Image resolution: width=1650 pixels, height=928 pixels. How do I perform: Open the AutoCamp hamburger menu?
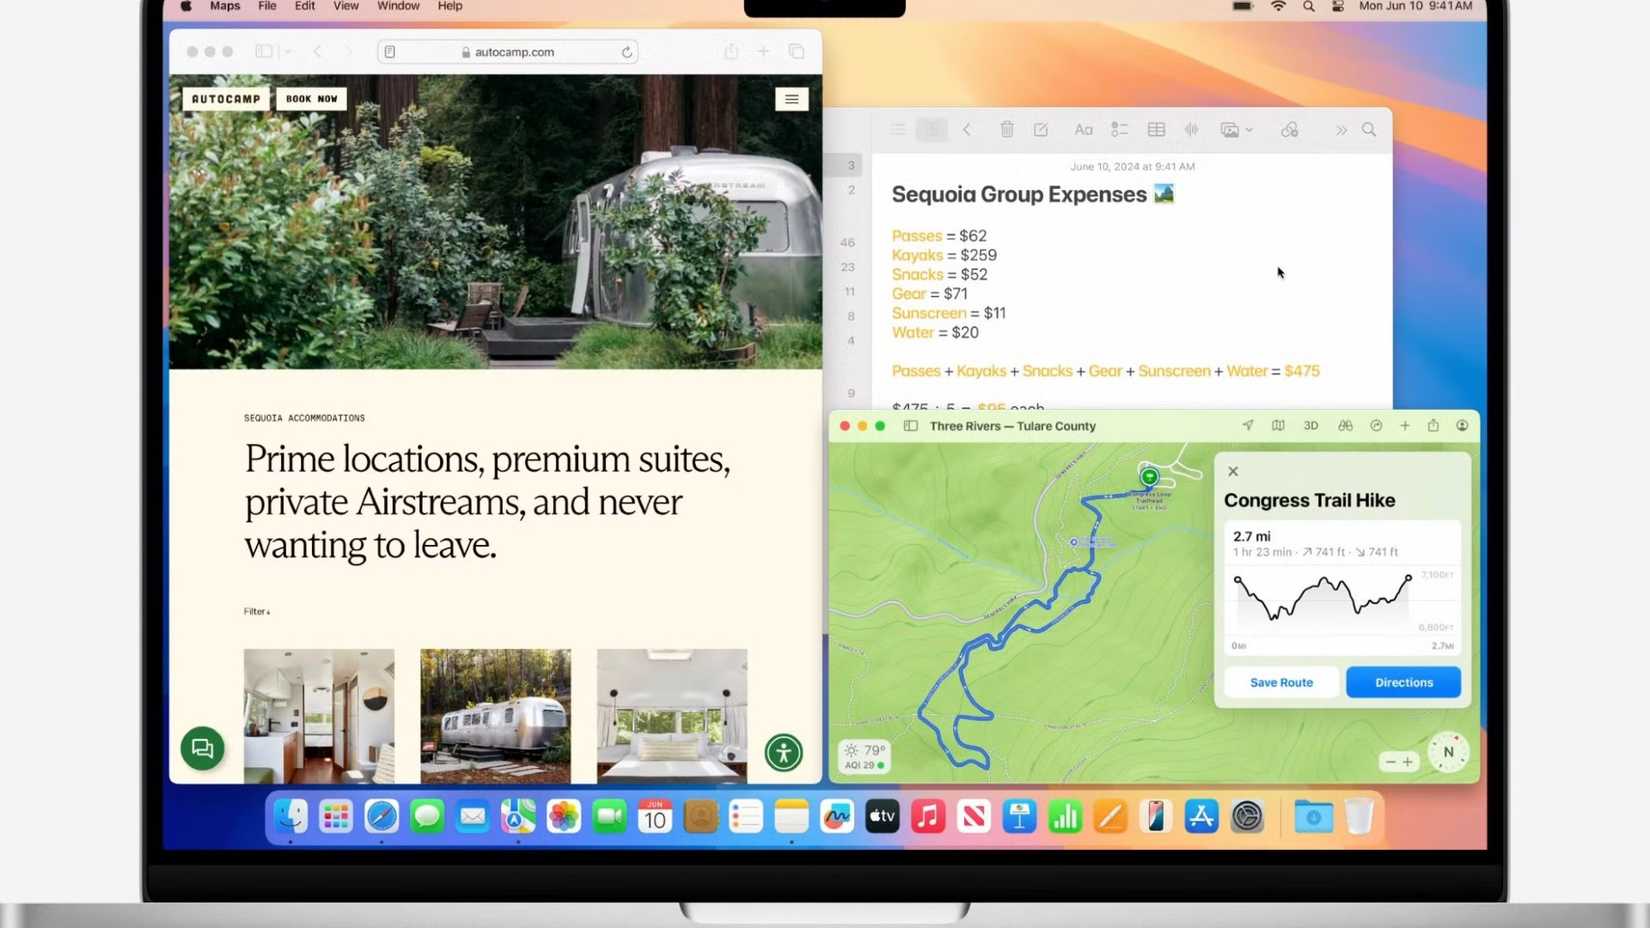click(791, 99)
